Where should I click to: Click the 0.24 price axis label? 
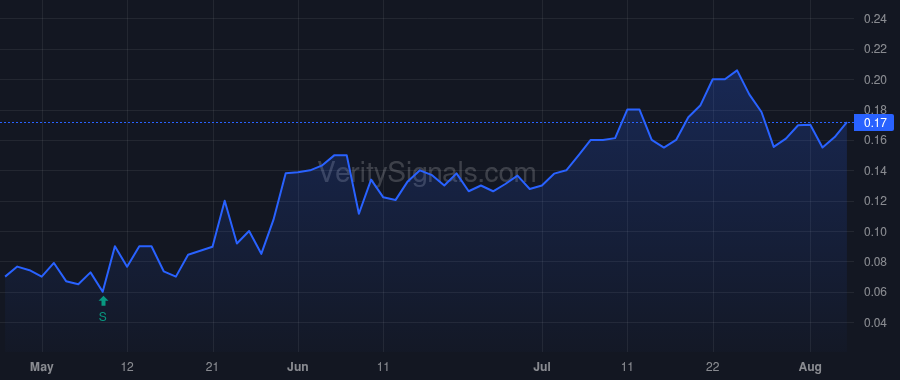[875, 19]
